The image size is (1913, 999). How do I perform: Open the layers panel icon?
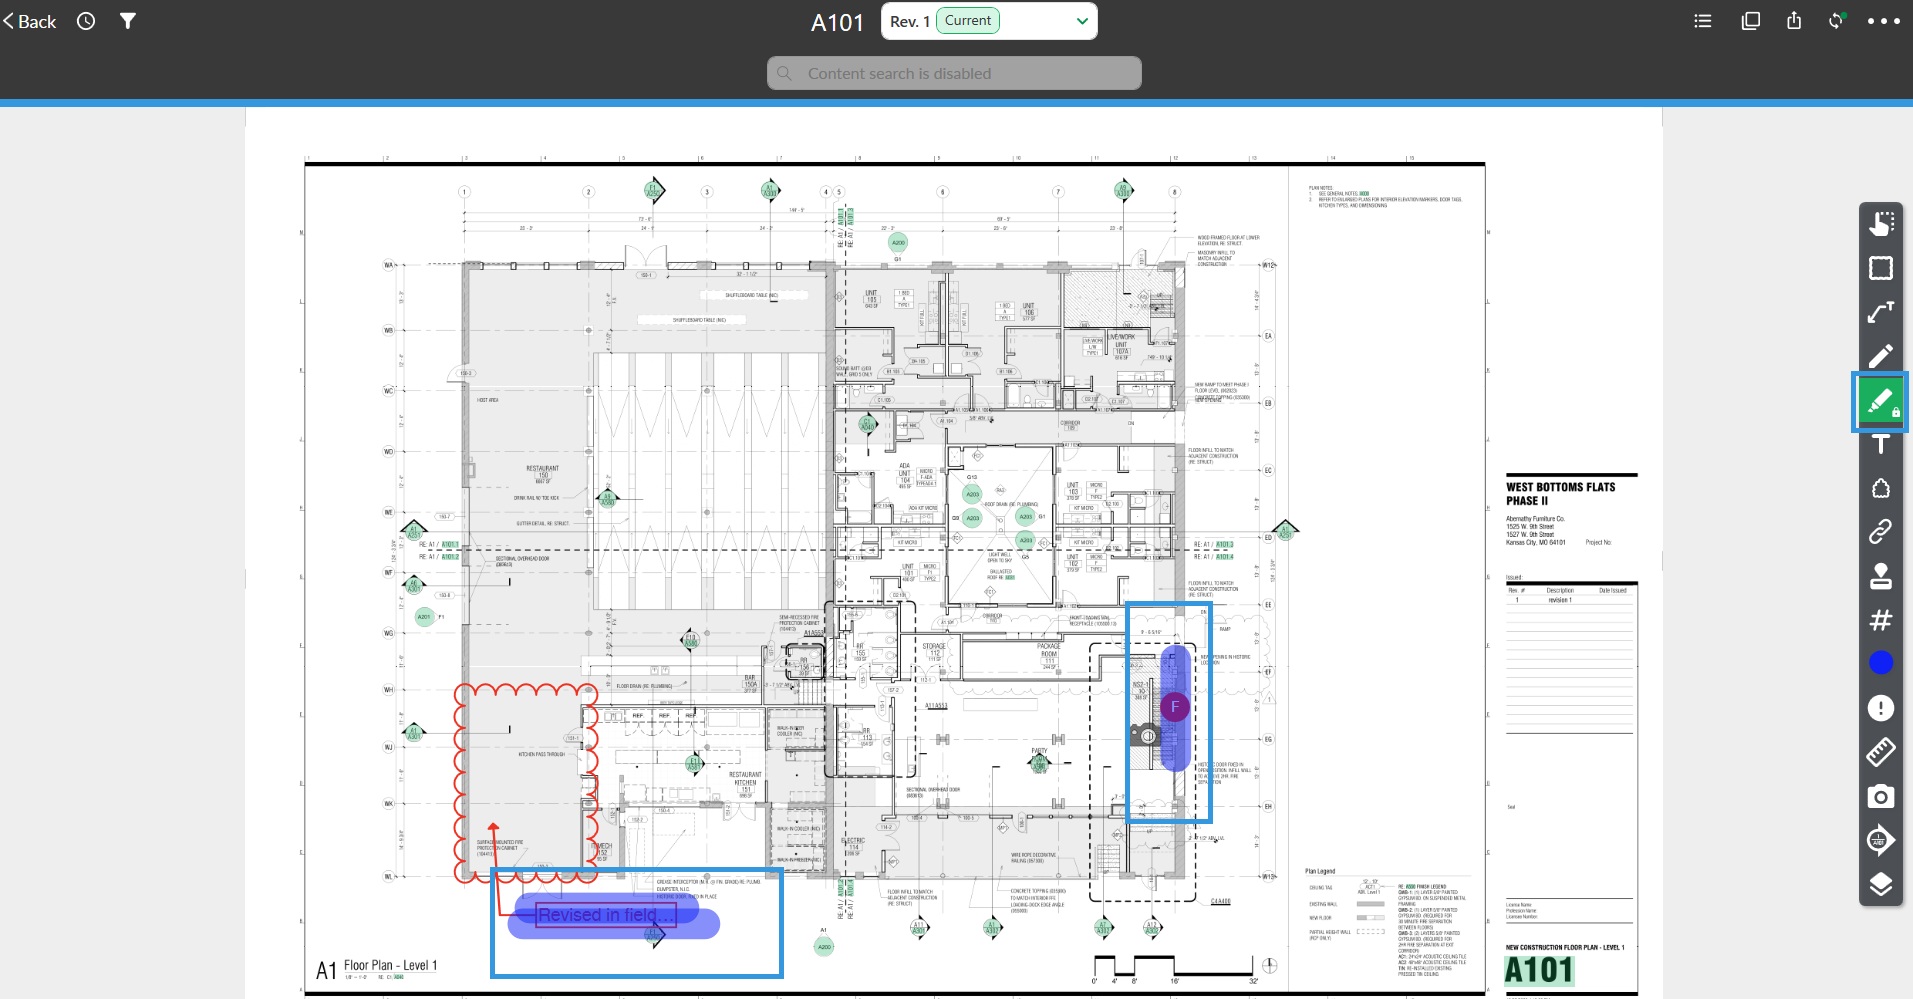(1881, 884)
